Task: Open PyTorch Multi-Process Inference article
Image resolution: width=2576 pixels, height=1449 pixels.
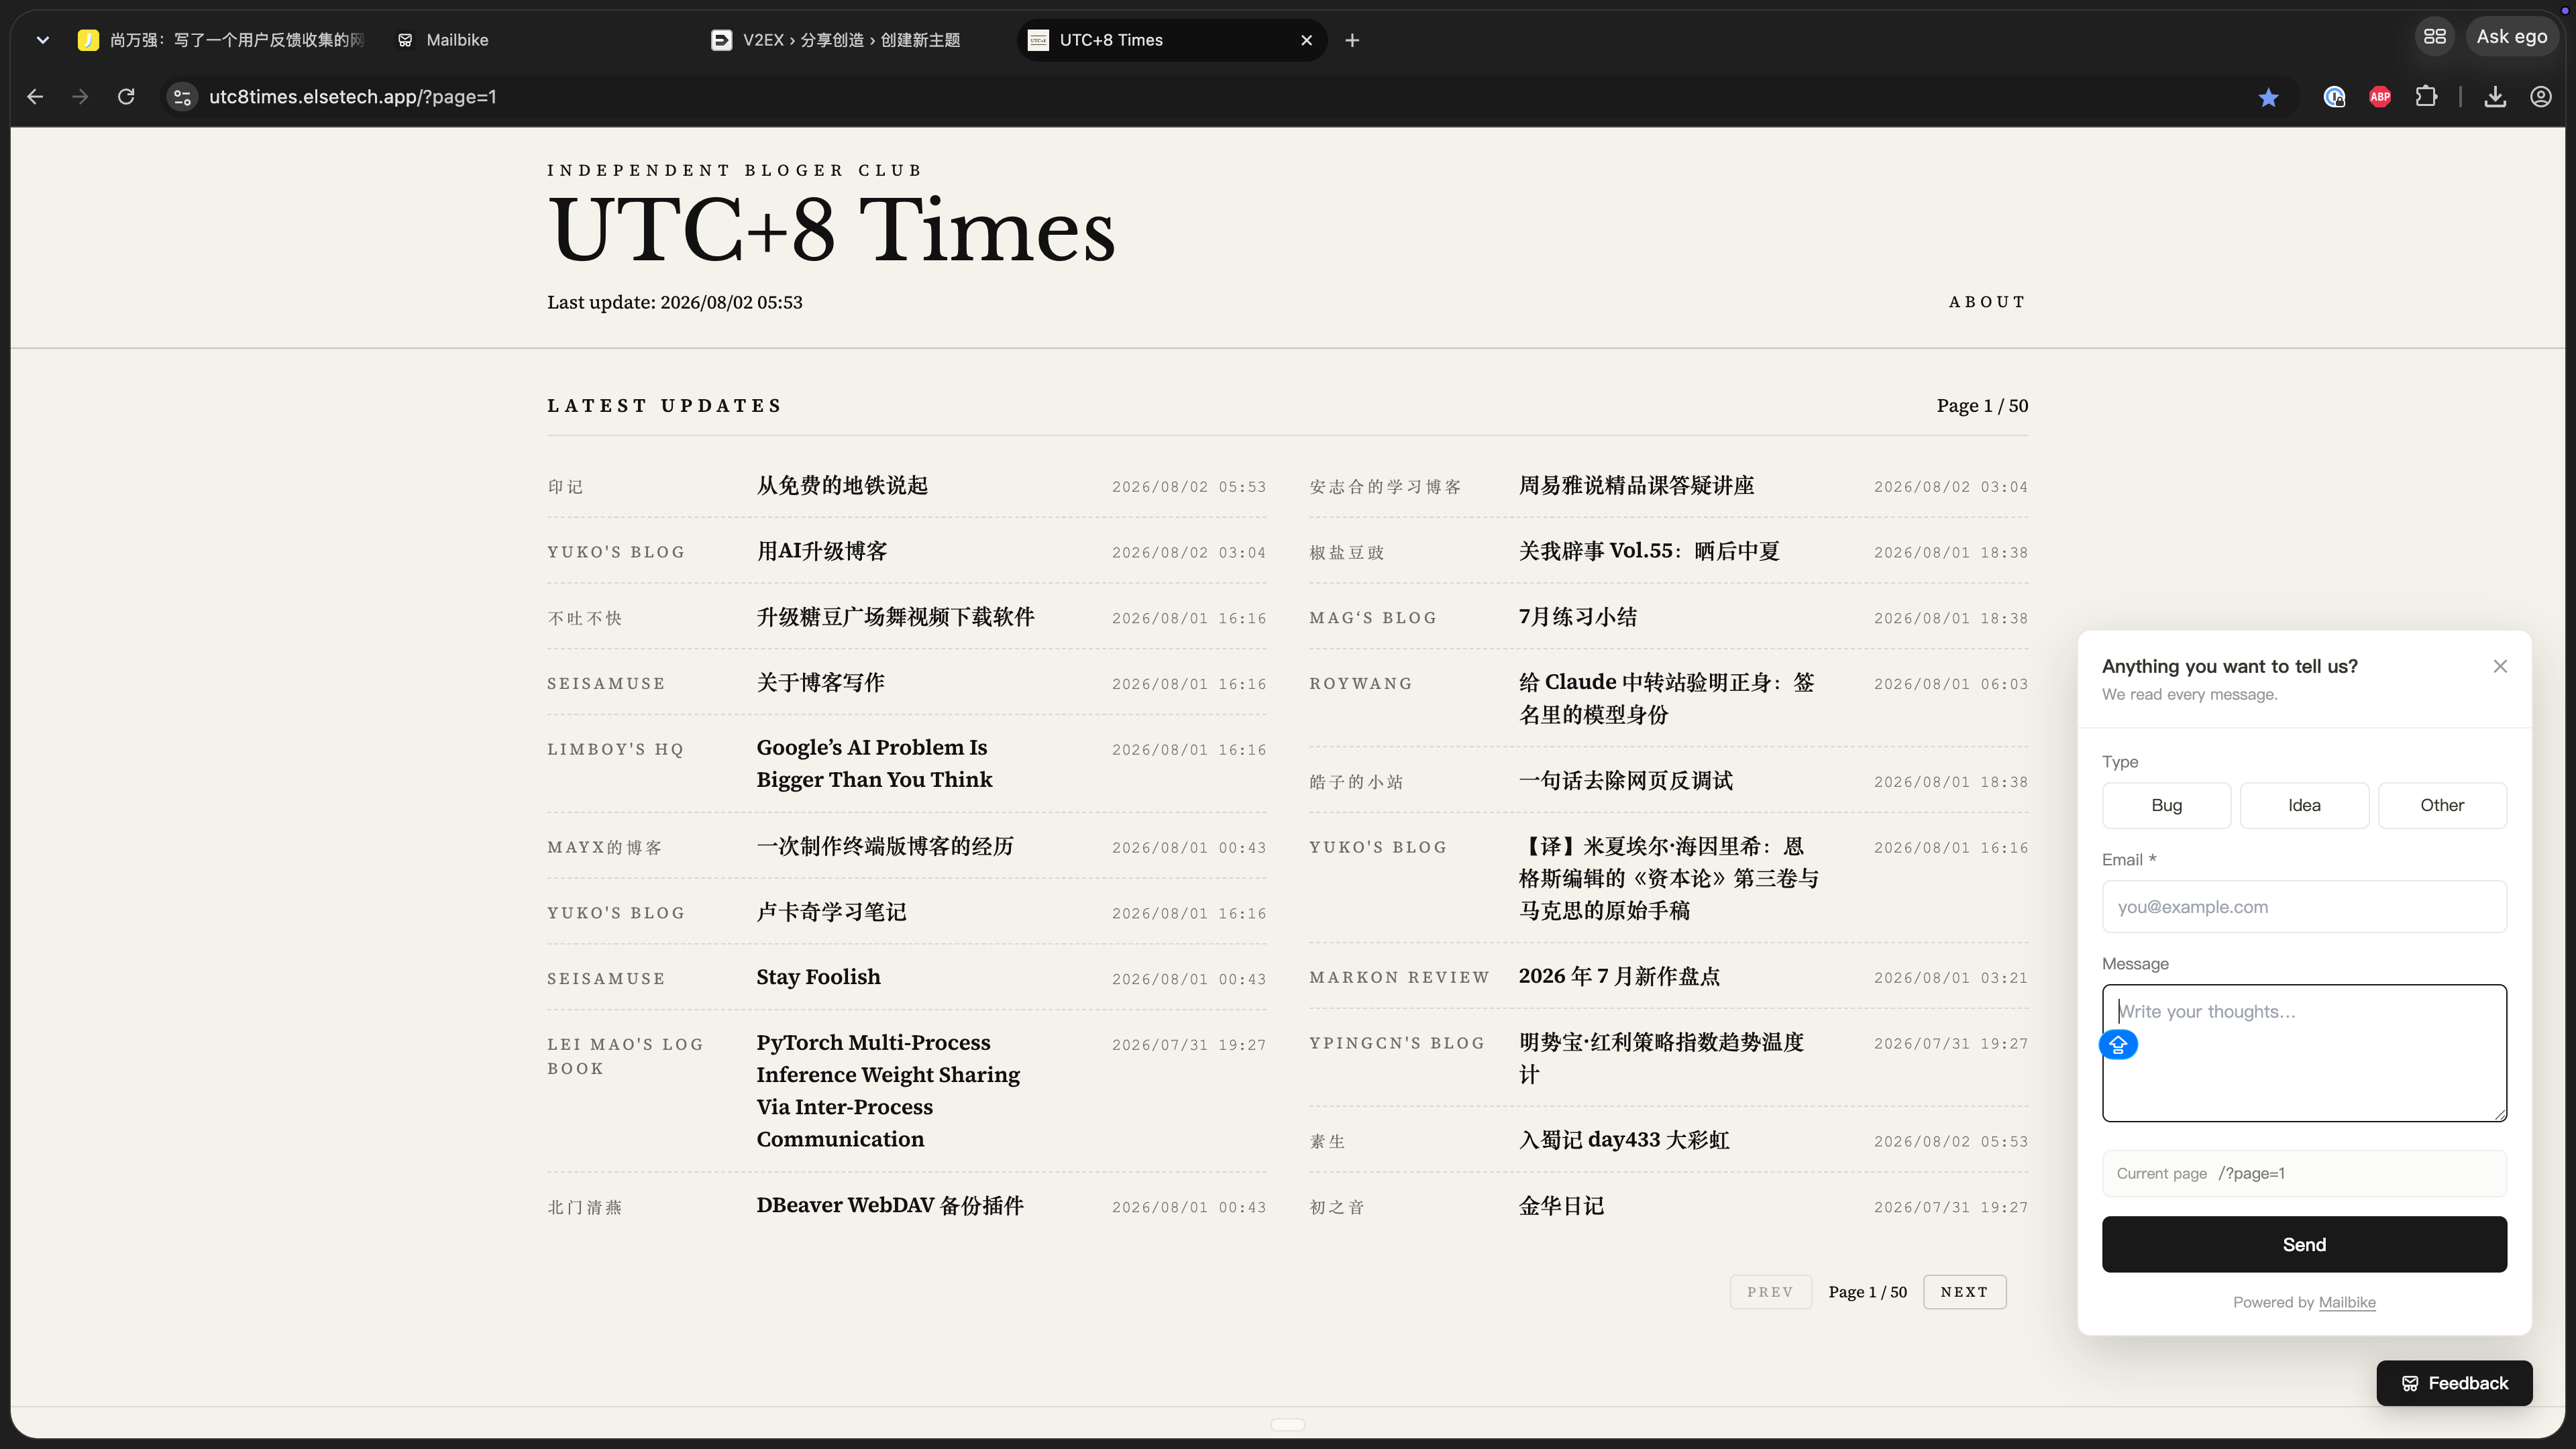Action: [x=888, y=1091]
